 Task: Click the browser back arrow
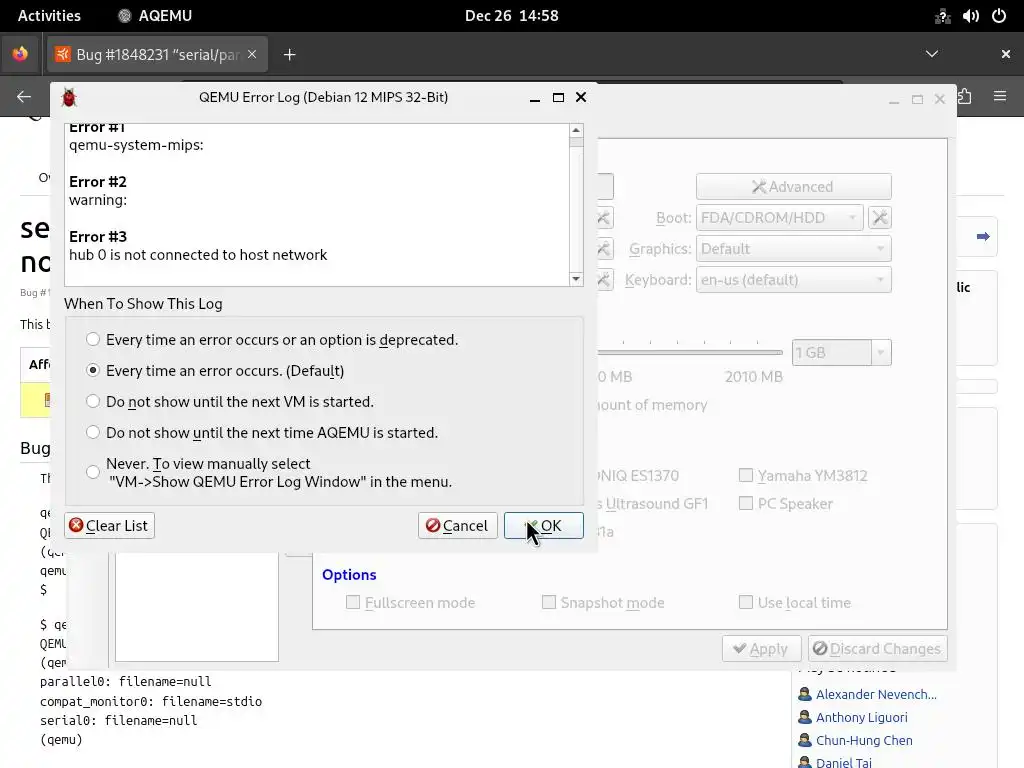(x=24, y=97)
